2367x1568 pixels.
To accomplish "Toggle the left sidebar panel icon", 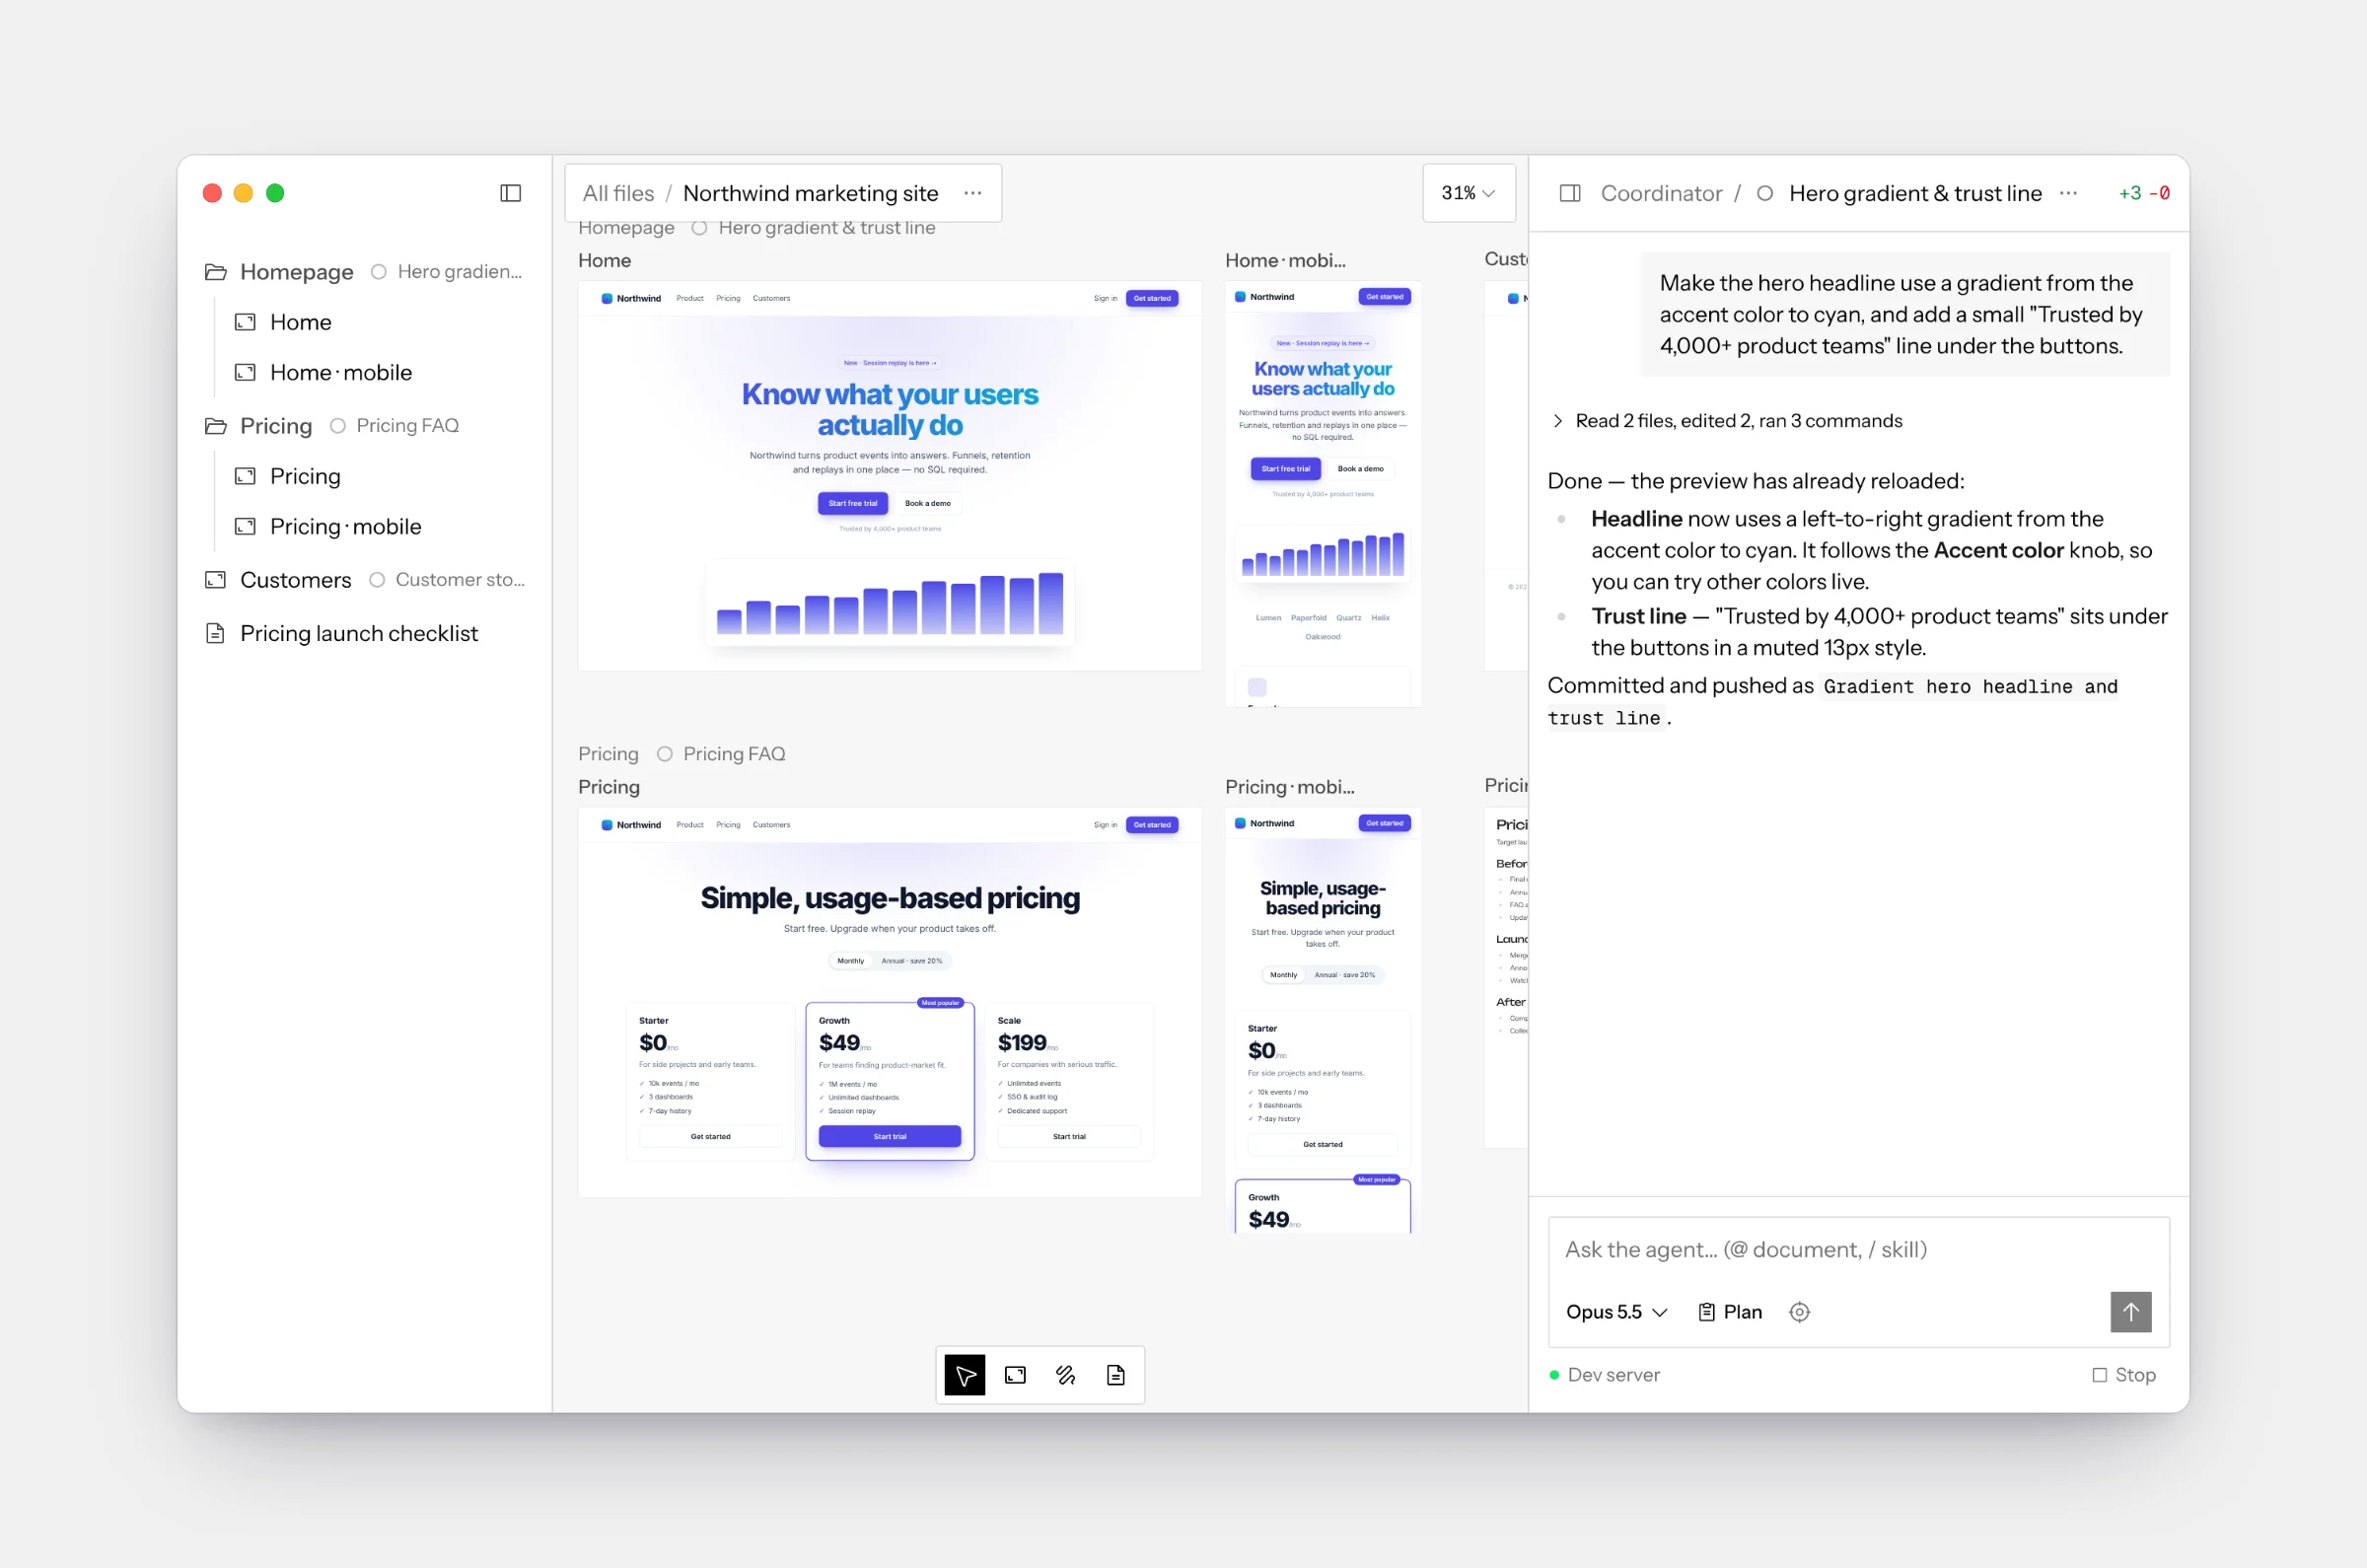I will tap(510, 193).
